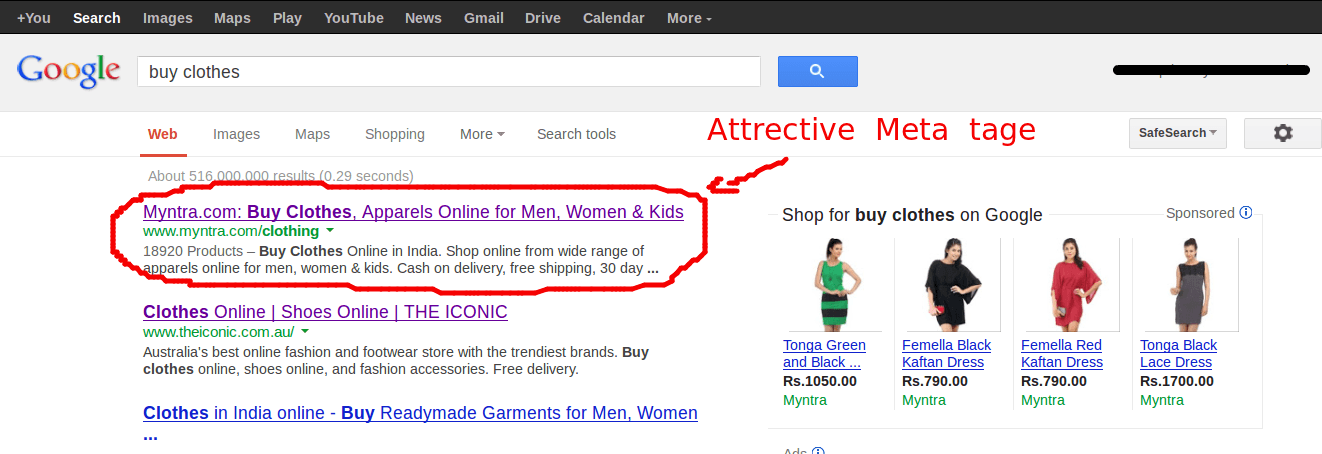Image resolution: width=1322 pixels, height=454 pixels.
Task: Open the Femella Red Kaftan Dress link
Action: click(1062, 353)
